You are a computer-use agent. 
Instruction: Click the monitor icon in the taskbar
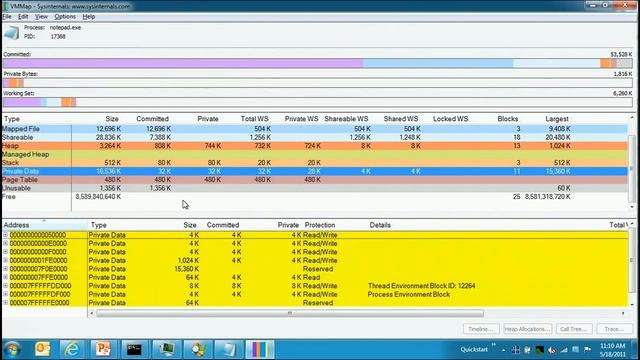167,349
